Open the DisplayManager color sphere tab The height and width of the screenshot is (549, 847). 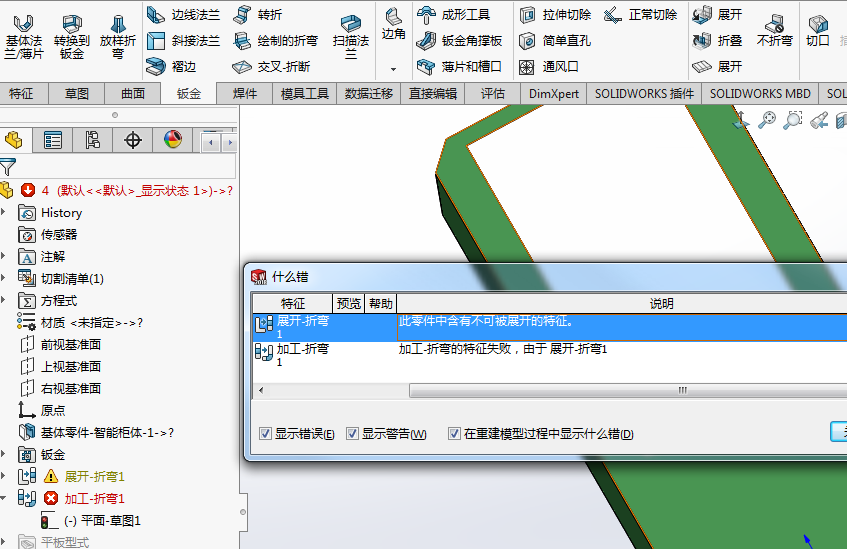click(x=173, y=140)
